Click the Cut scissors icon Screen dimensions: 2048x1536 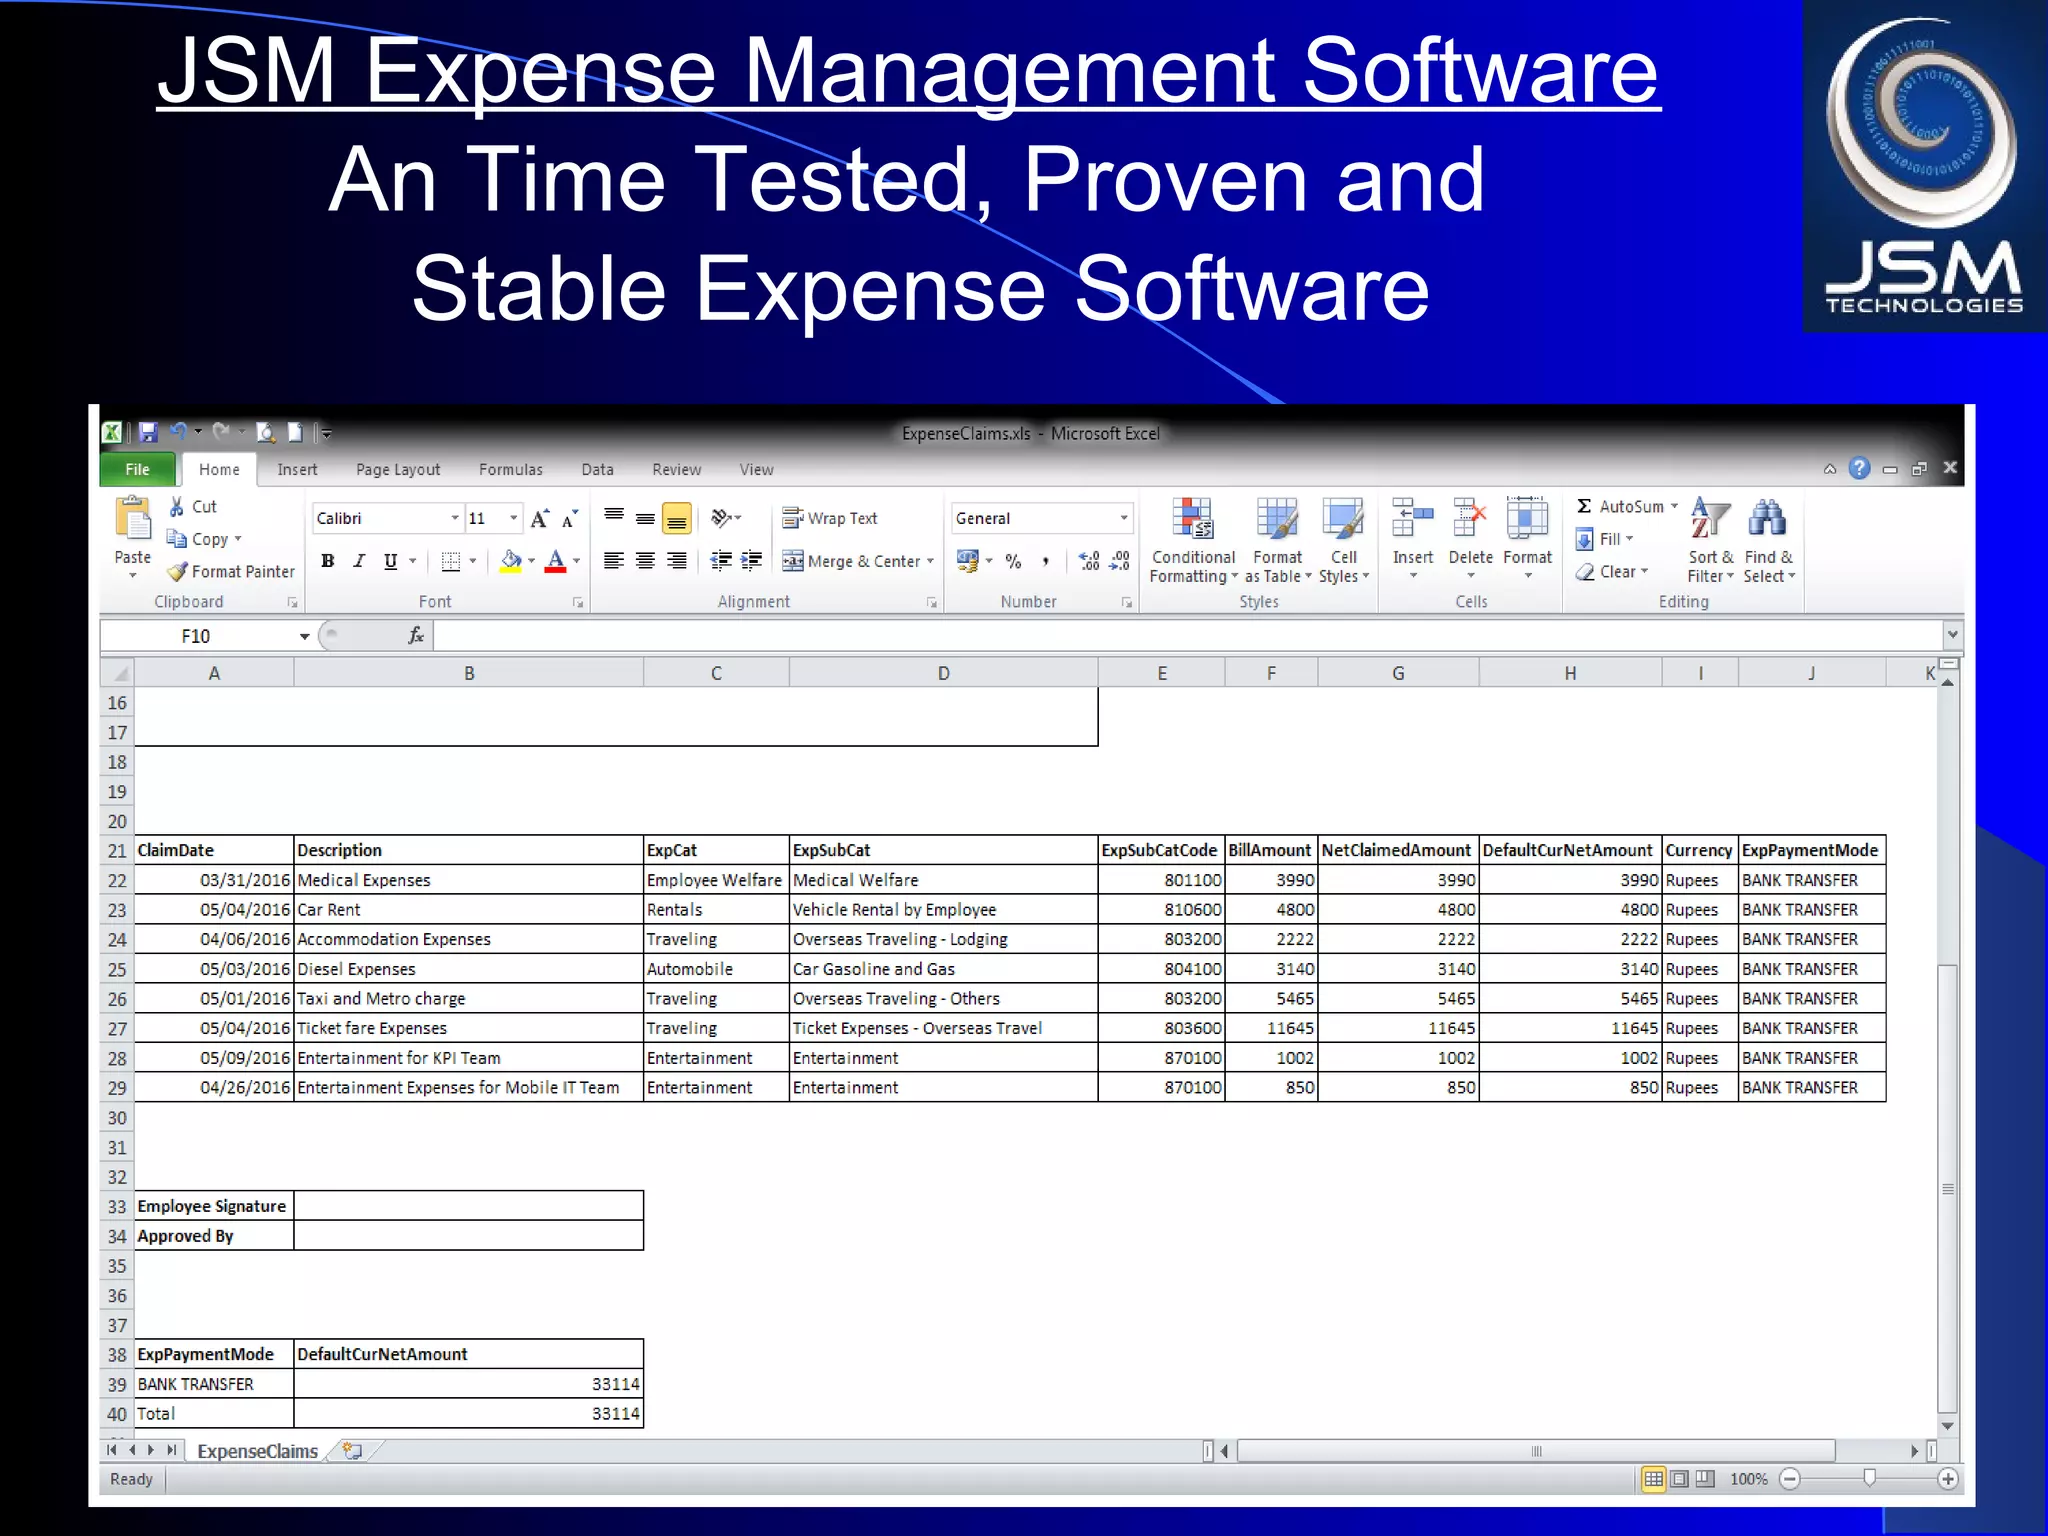coord(177,507)
